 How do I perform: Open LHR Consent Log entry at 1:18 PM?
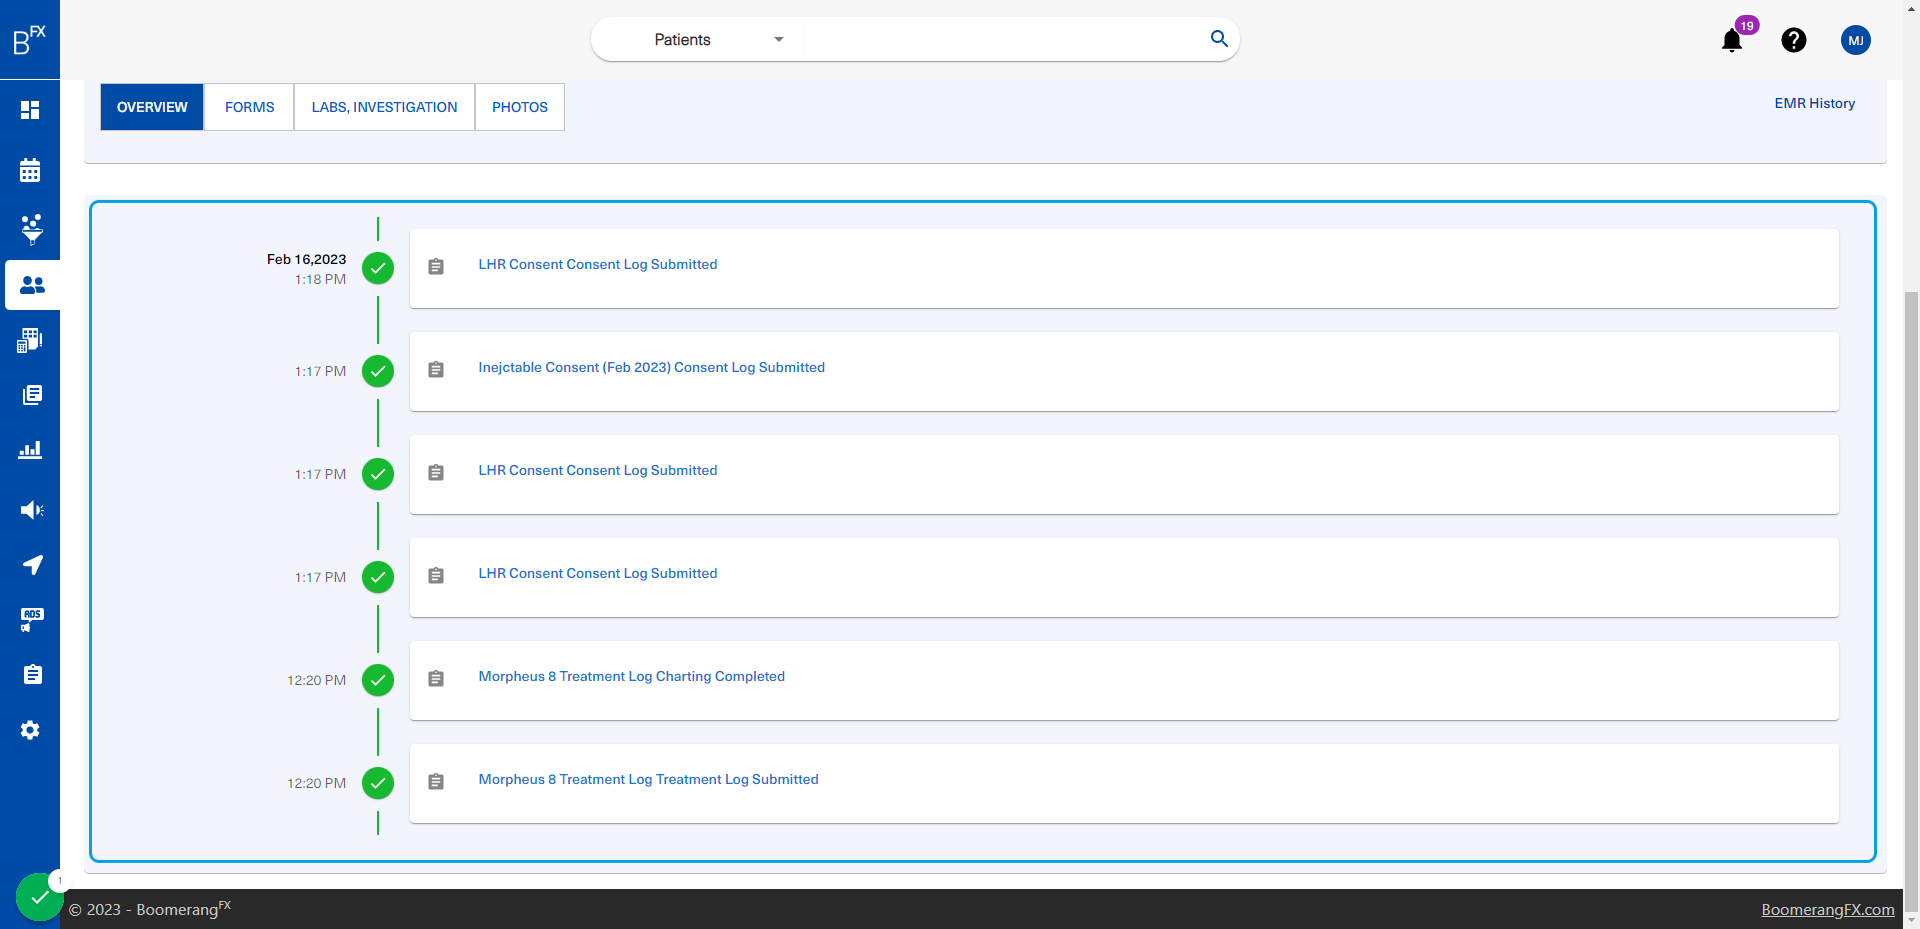click(x=598, y=264)
